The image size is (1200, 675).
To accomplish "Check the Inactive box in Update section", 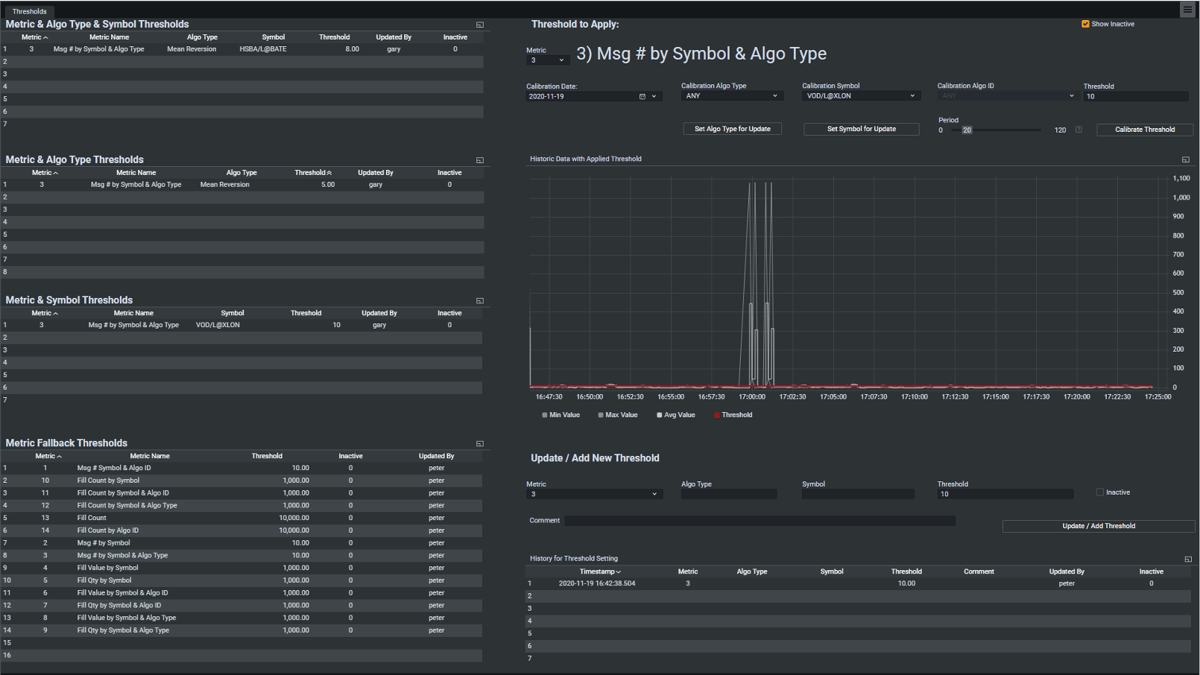I will 1100,492.
